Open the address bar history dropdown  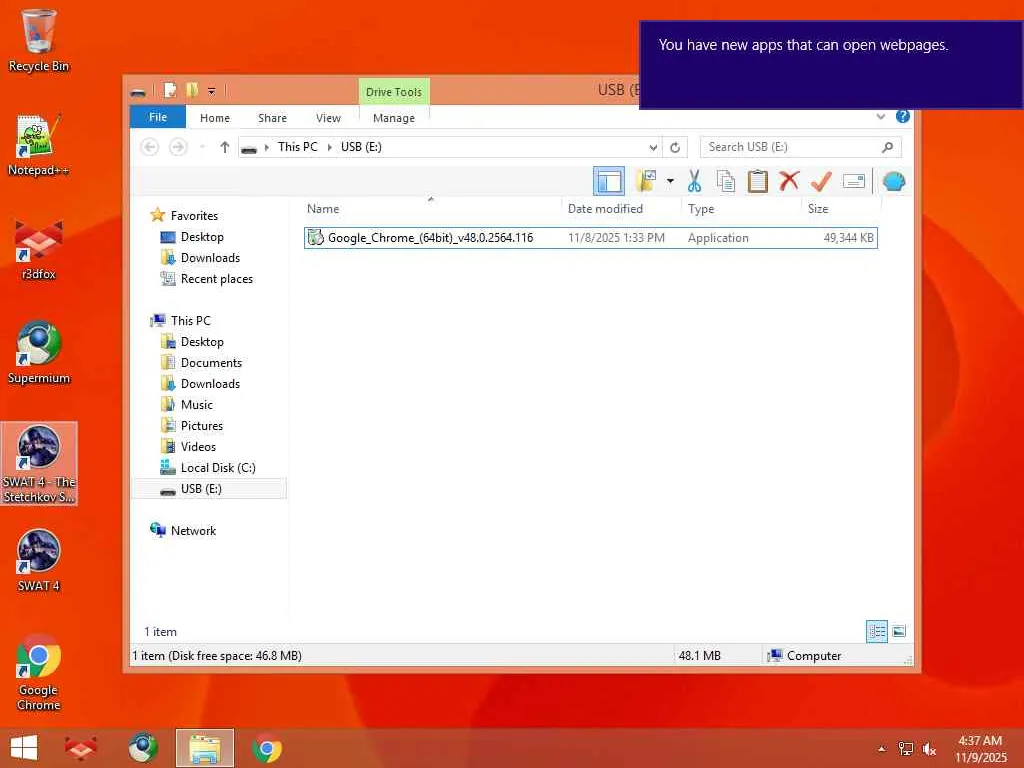click(653, 147)
